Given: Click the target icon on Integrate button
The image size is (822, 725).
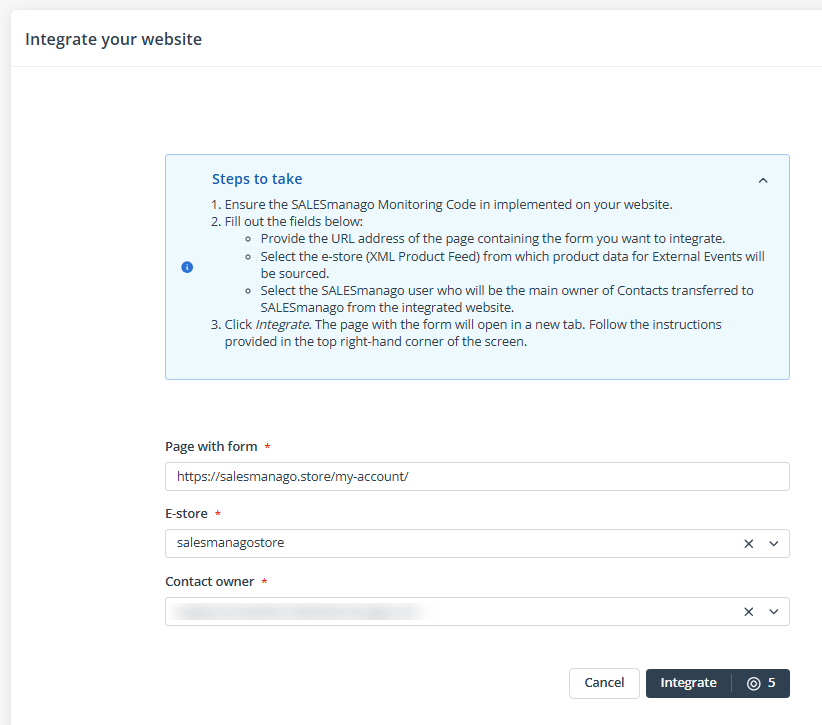Looking at the screenshot, I should coord(753,684).
